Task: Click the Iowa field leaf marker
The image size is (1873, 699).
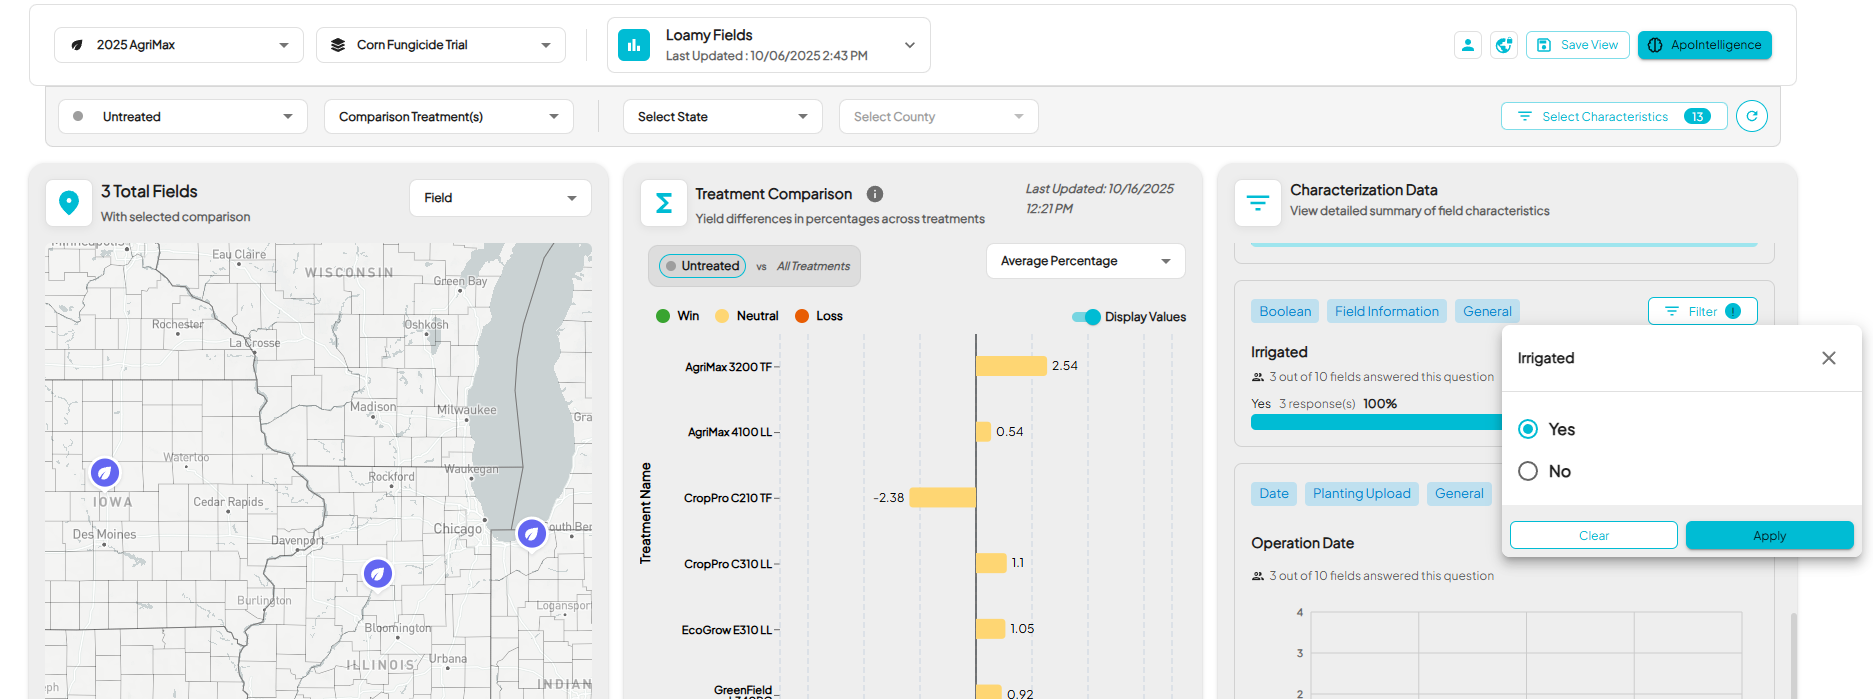Action: tap(105, 472)
